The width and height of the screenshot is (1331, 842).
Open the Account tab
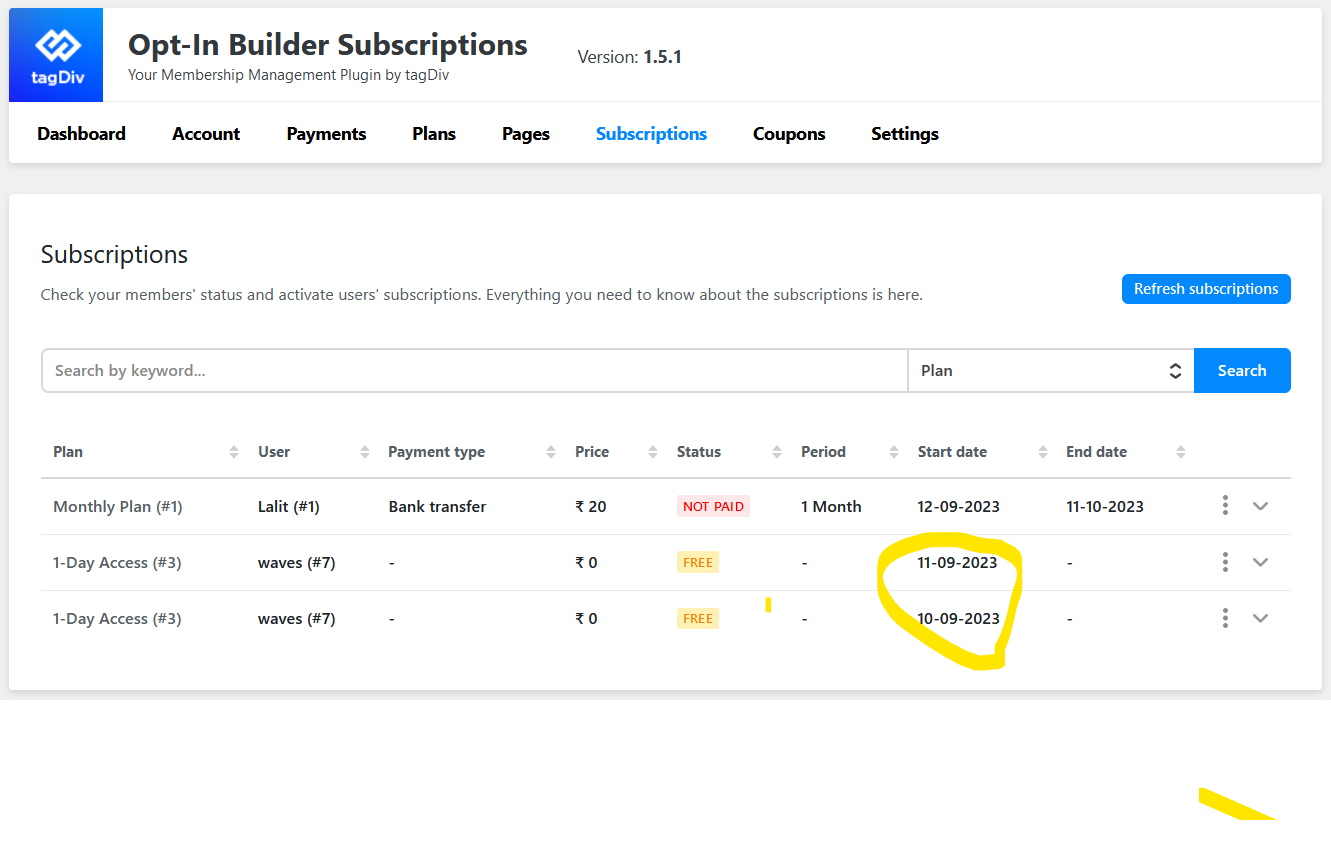pos(206,134)
